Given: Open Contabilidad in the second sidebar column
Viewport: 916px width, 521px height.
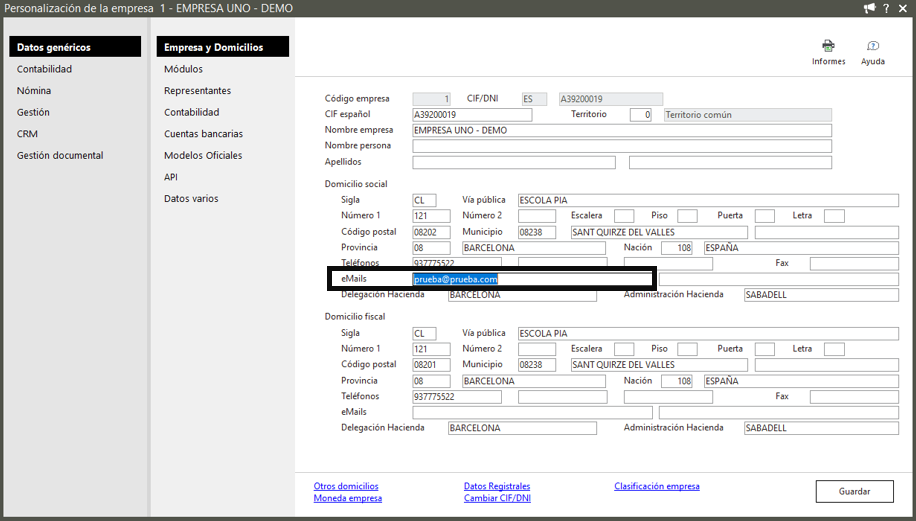Looking at the screenshot, I should point(192,112).
